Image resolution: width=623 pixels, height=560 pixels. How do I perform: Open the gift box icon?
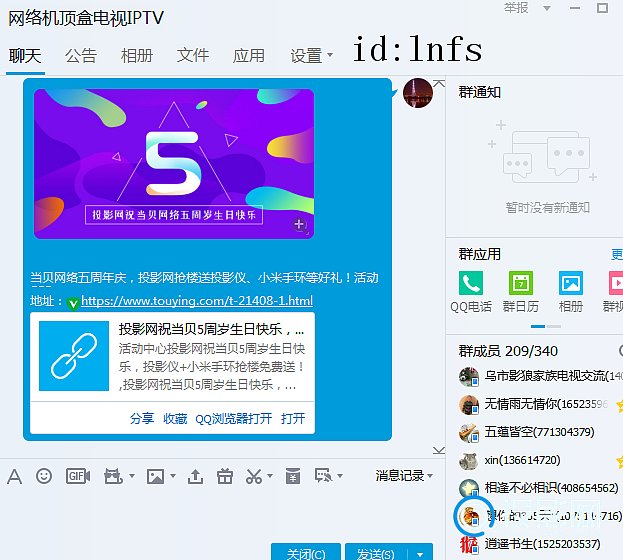pos(225,476)
